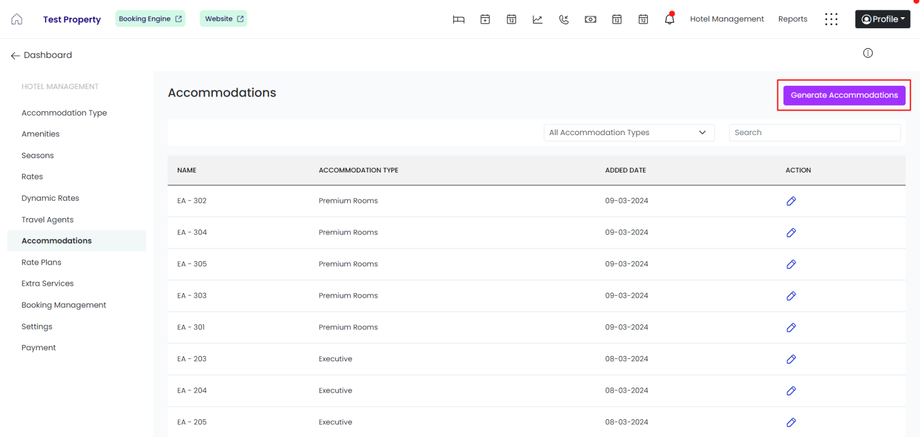Open the apps grid menu
Viewport: 920px width, 437px height.
pos(831,19)
